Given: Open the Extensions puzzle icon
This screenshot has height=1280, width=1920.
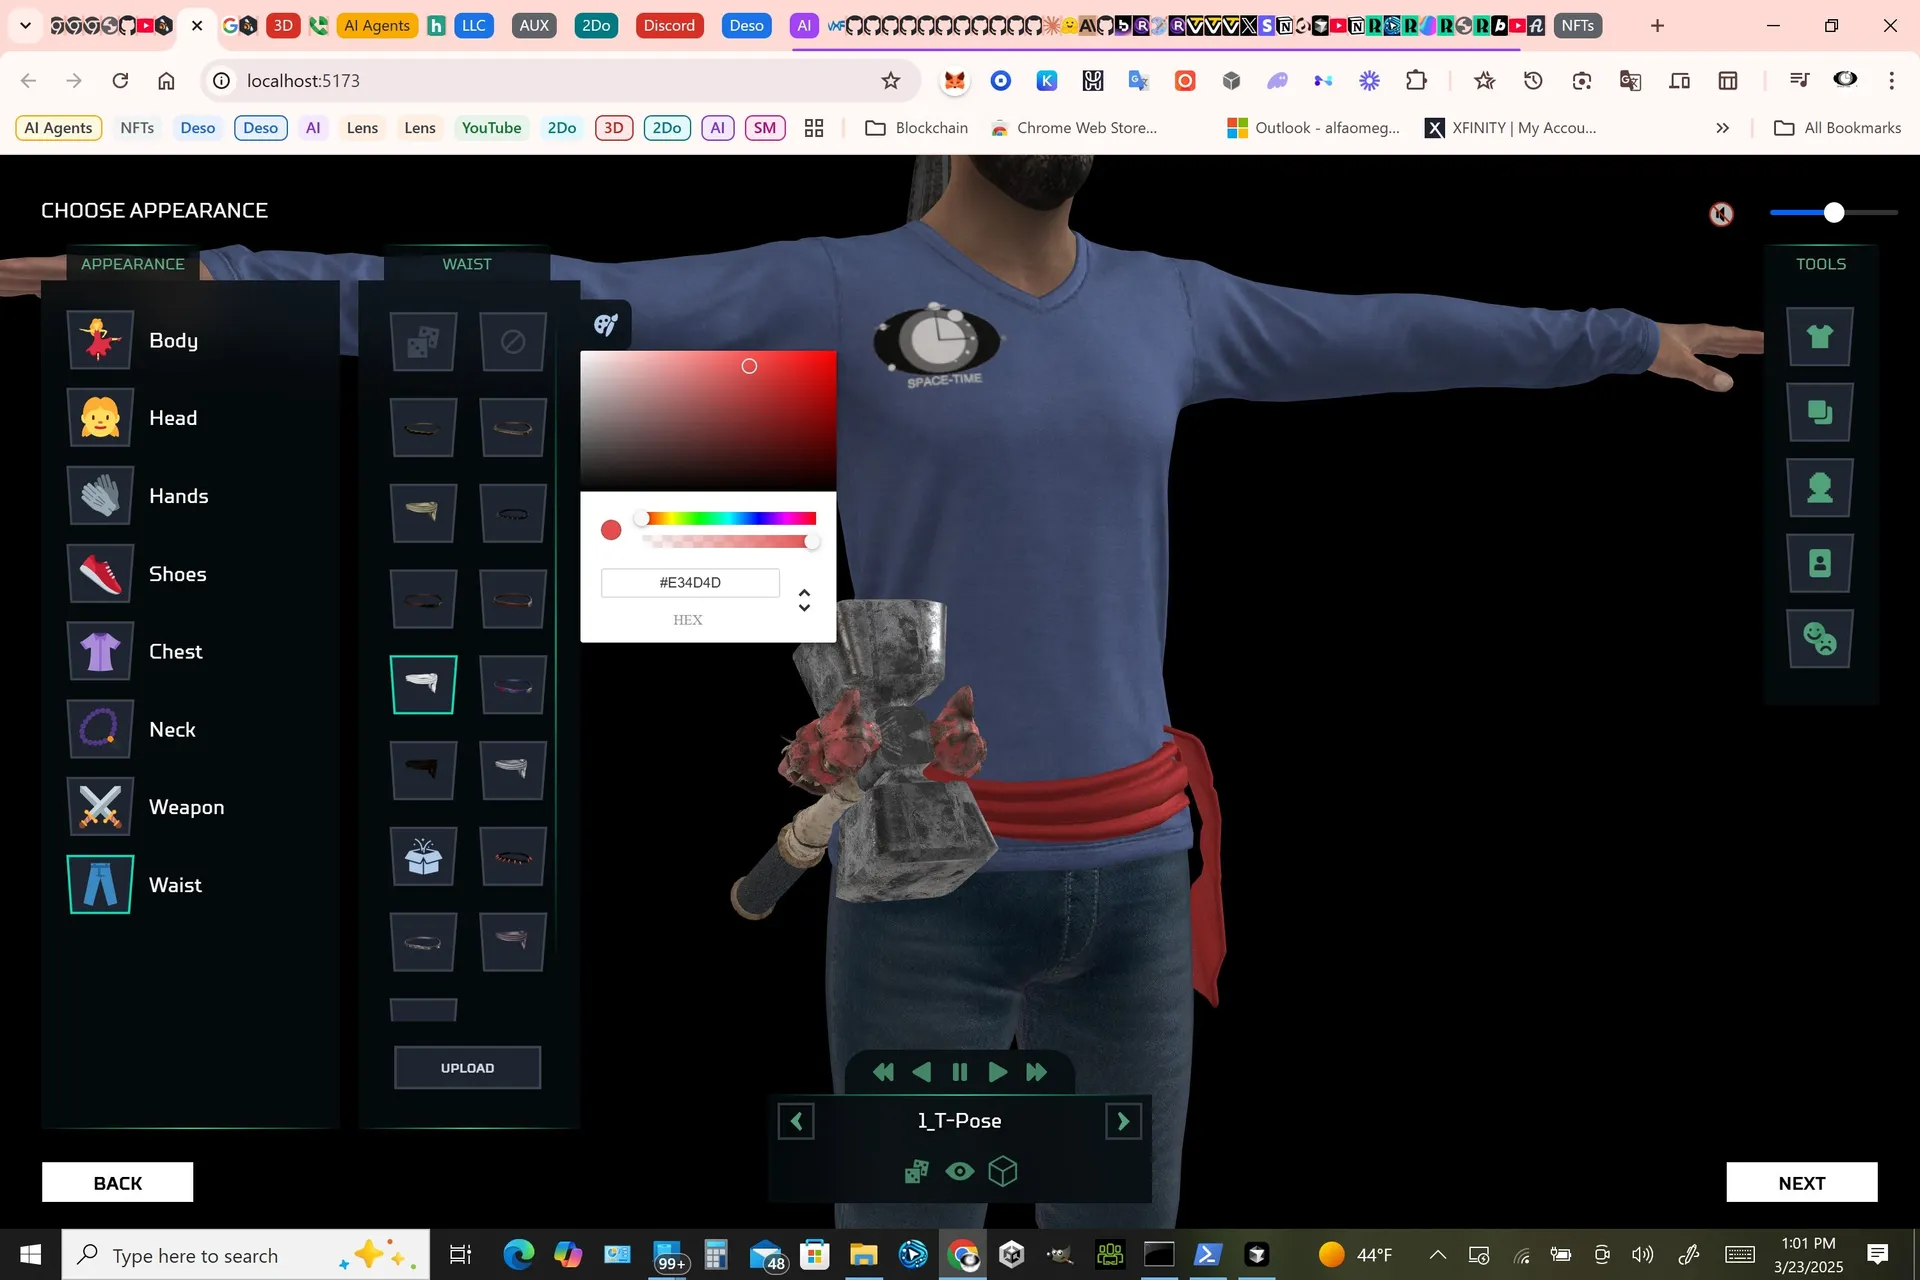Looking at the screenshot, I should (1416, 81).
